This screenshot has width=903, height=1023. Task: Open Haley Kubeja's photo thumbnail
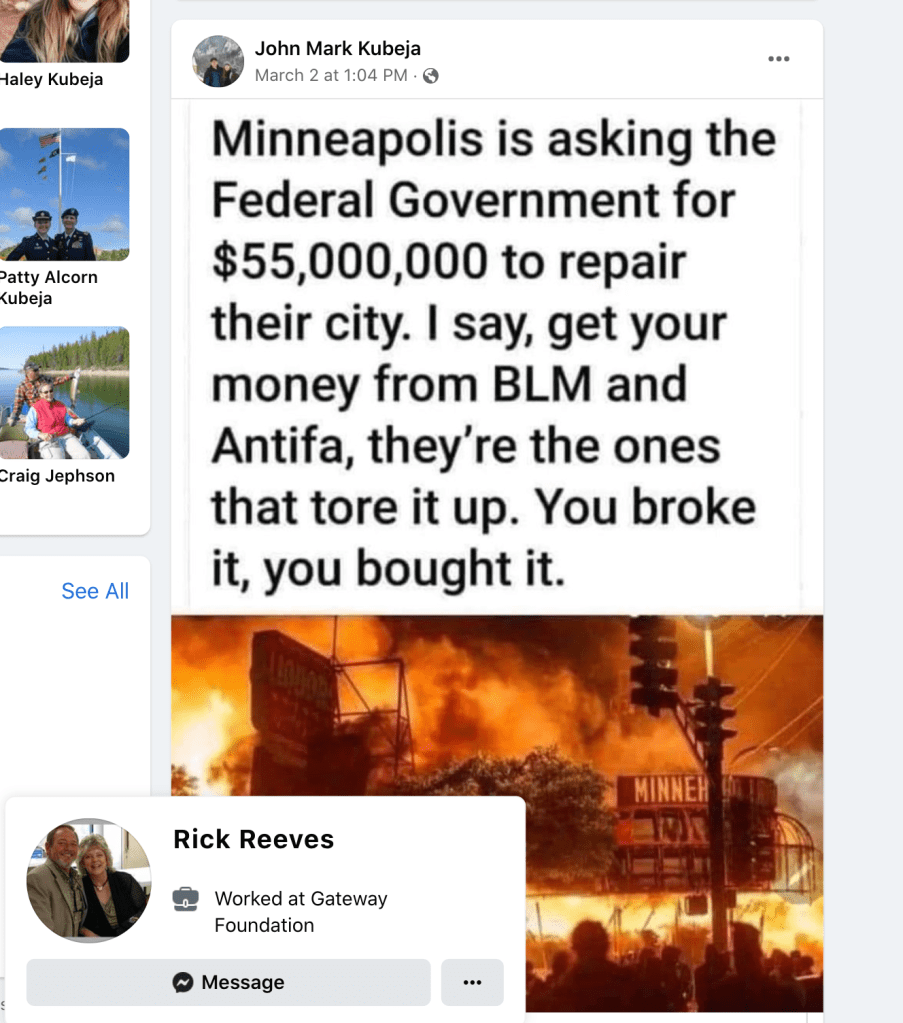[x=64, y=31]
